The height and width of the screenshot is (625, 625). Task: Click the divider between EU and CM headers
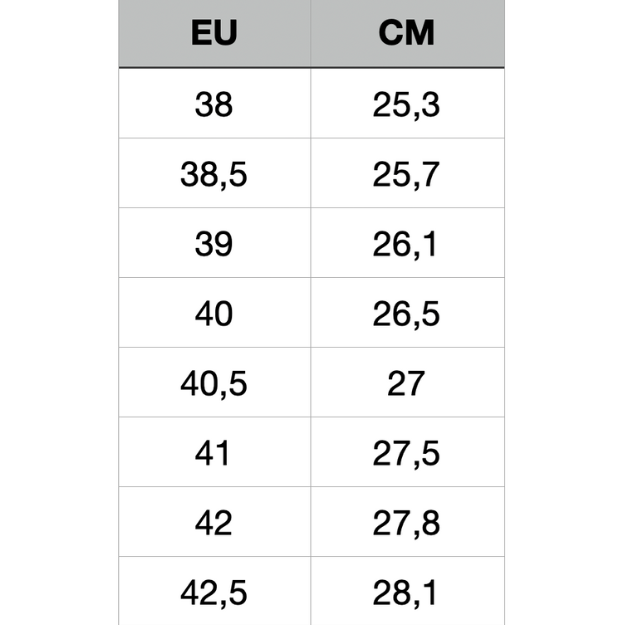[x=310, y=33]
